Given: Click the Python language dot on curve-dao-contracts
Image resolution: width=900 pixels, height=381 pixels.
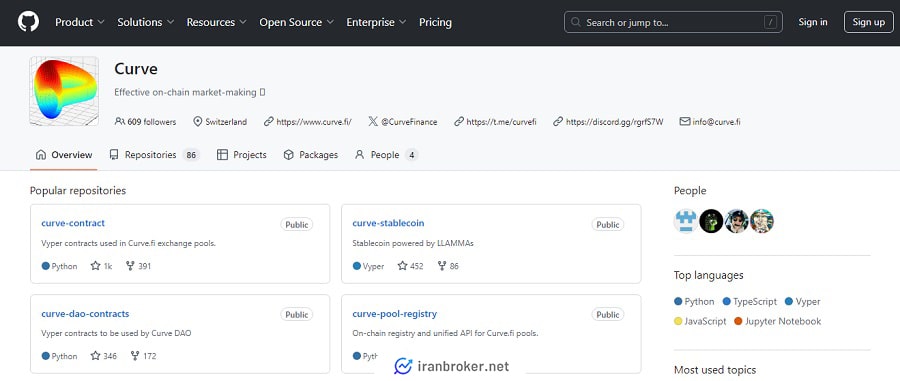Looking at the screenshot, I should (x=45, y=356).
